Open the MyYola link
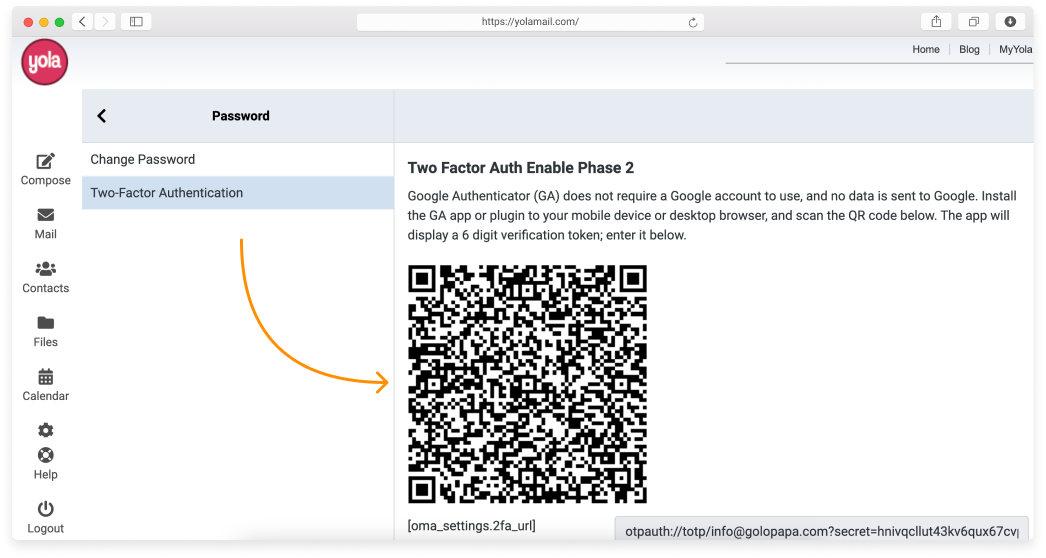This screenshot has height=558, width=1046. [1015, 49]
